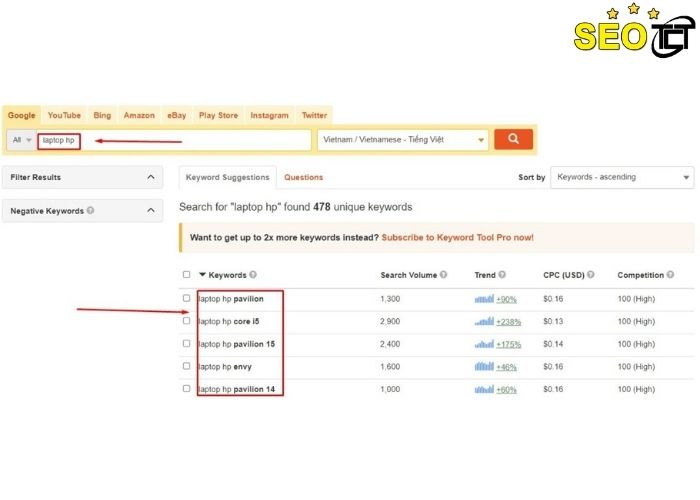Click the keyword laptop hp core i5

click(x=229, y=321)
